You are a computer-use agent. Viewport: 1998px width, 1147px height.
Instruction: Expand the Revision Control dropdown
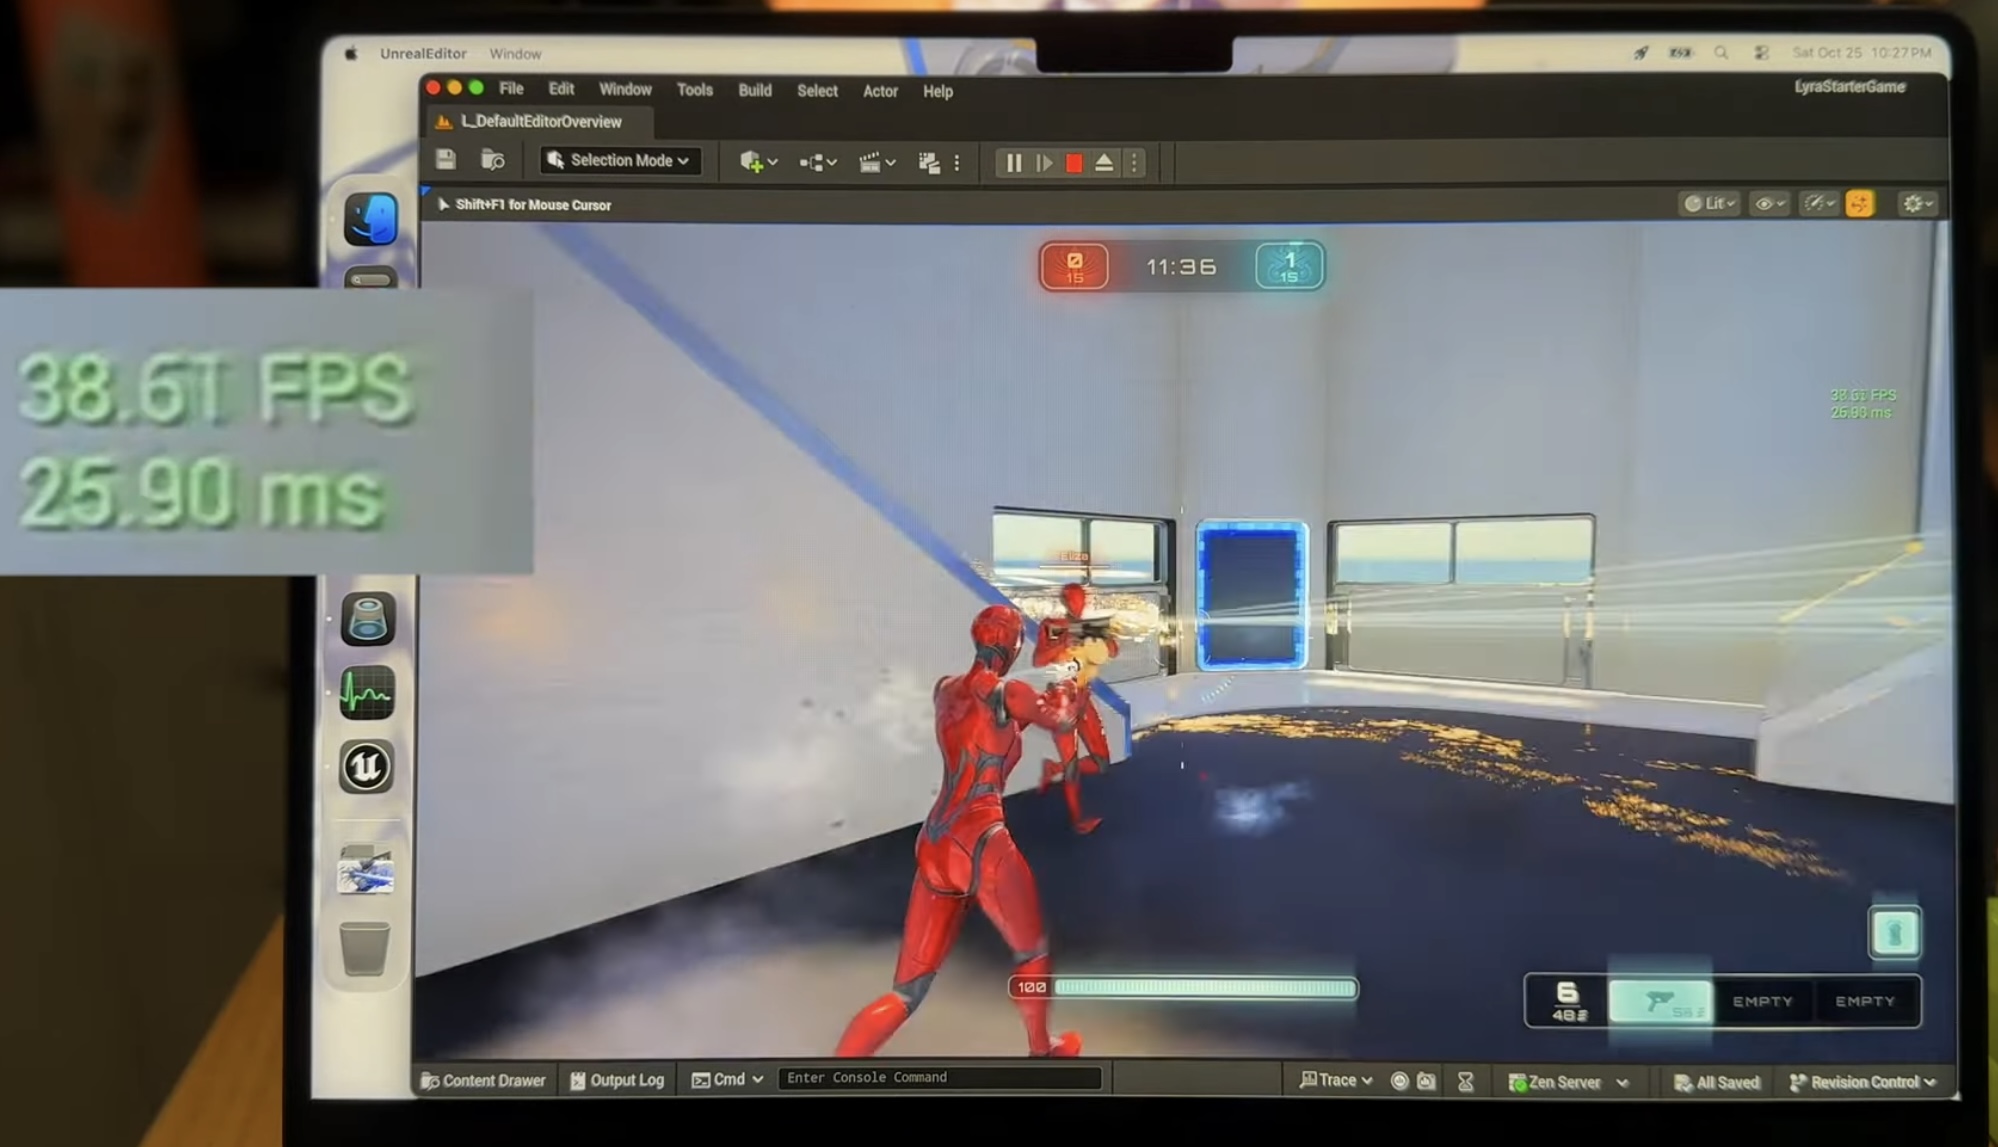[x=1863, y=1082]
